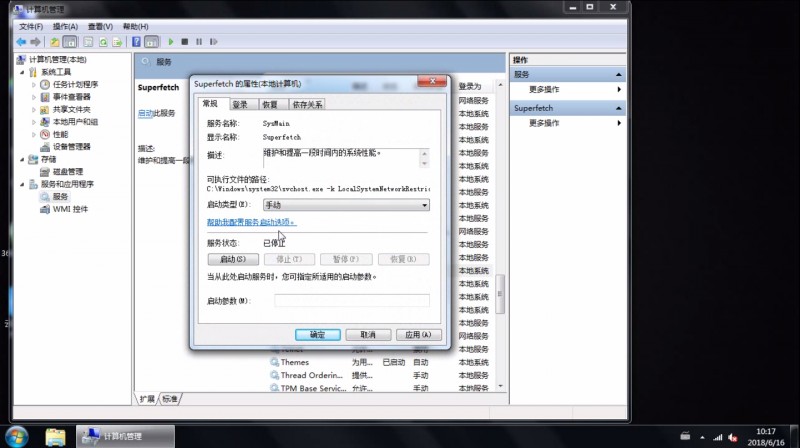800x448 pixels.
Task: Collapse the Superfetch section in actions pane
Action: pyautogui.click(x=618, y=108)
